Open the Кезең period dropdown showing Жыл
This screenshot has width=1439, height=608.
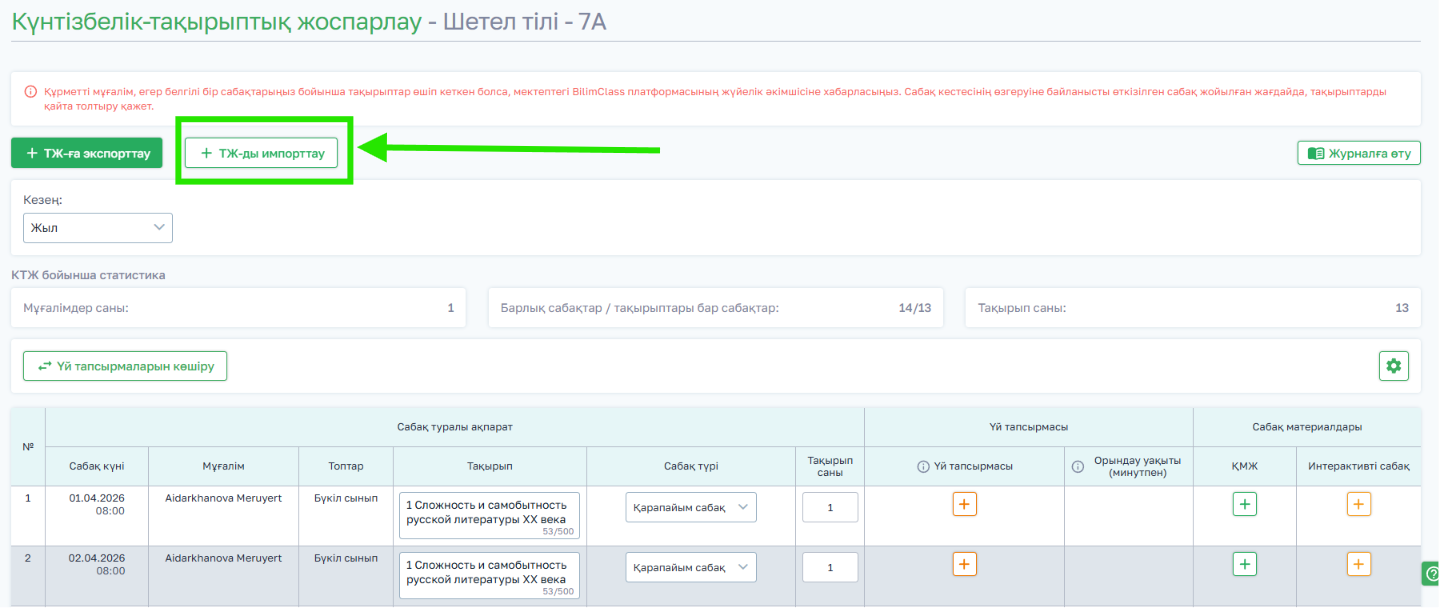point(98,228)
